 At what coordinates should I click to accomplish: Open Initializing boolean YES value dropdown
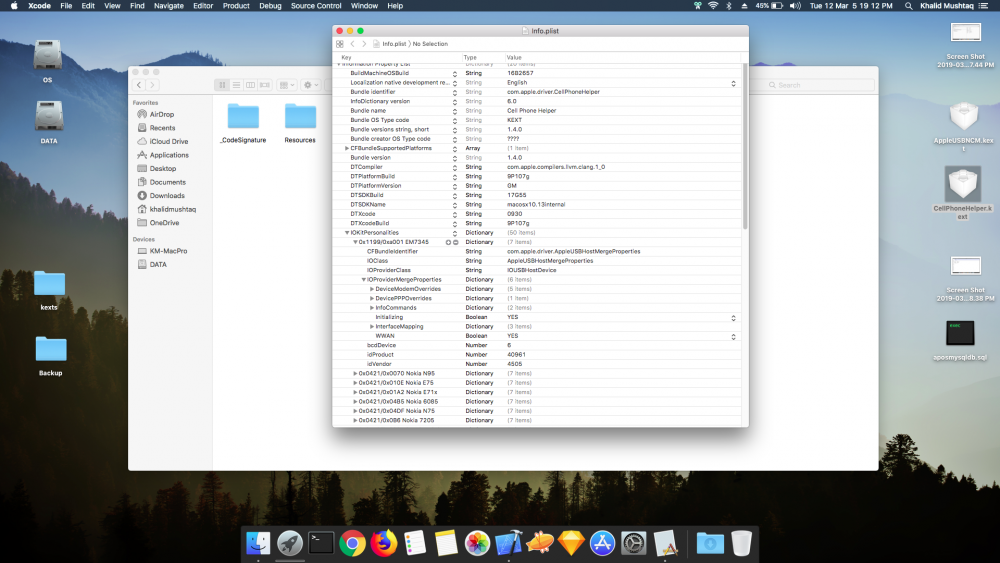pyautogui.click(x=733, y=318)
